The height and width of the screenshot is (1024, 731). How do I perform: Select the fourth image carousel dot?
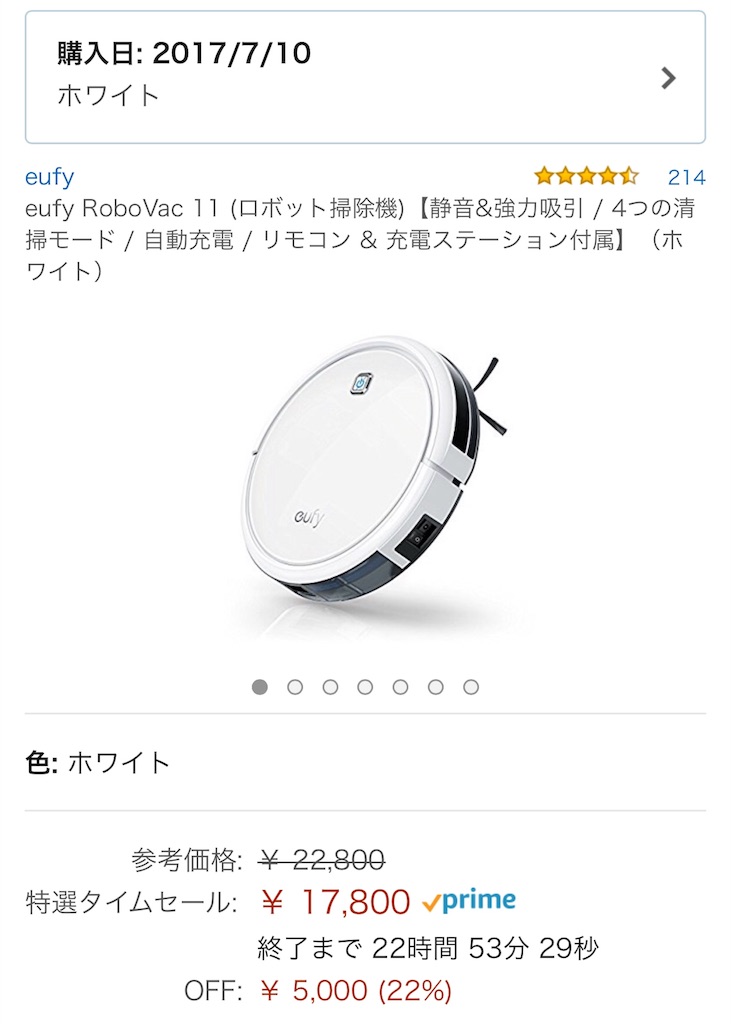(x=365, y=687)
